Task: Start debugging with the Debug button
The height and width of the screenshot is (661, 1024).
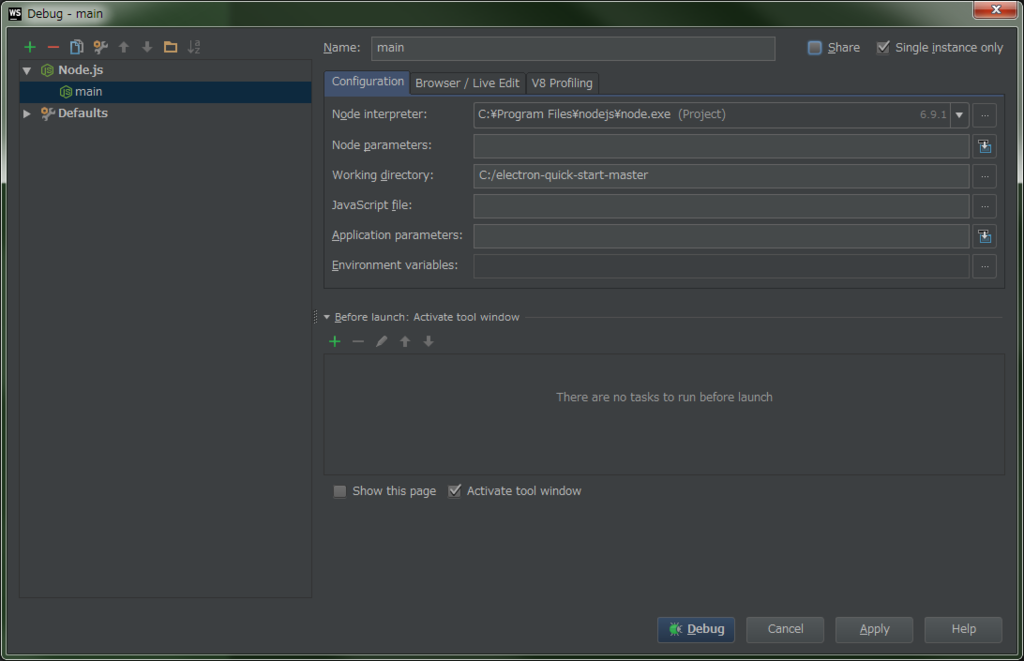Action: click(696, 629)
